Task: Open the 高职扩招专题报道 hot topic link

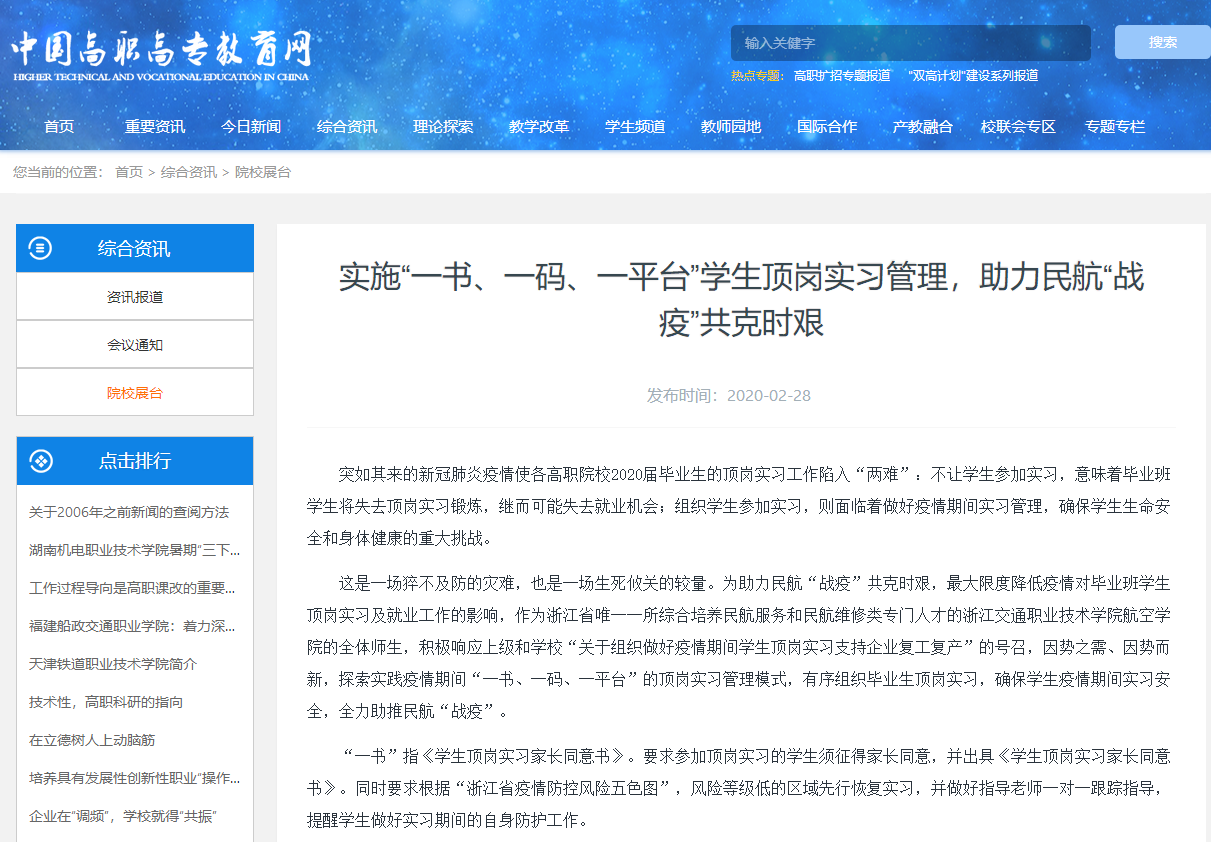Action: tap(842, 75)
